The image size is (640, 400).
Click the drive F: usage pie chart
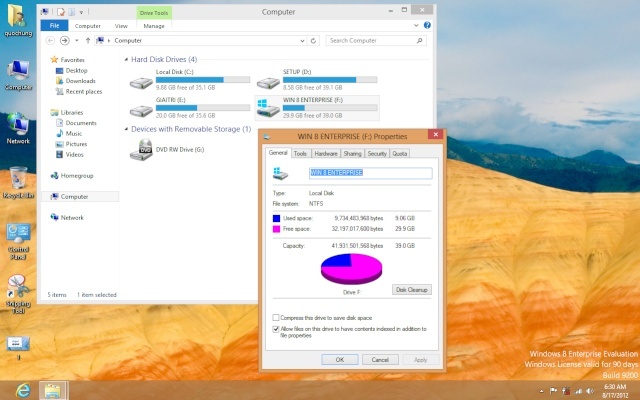[x=351, y=269]
